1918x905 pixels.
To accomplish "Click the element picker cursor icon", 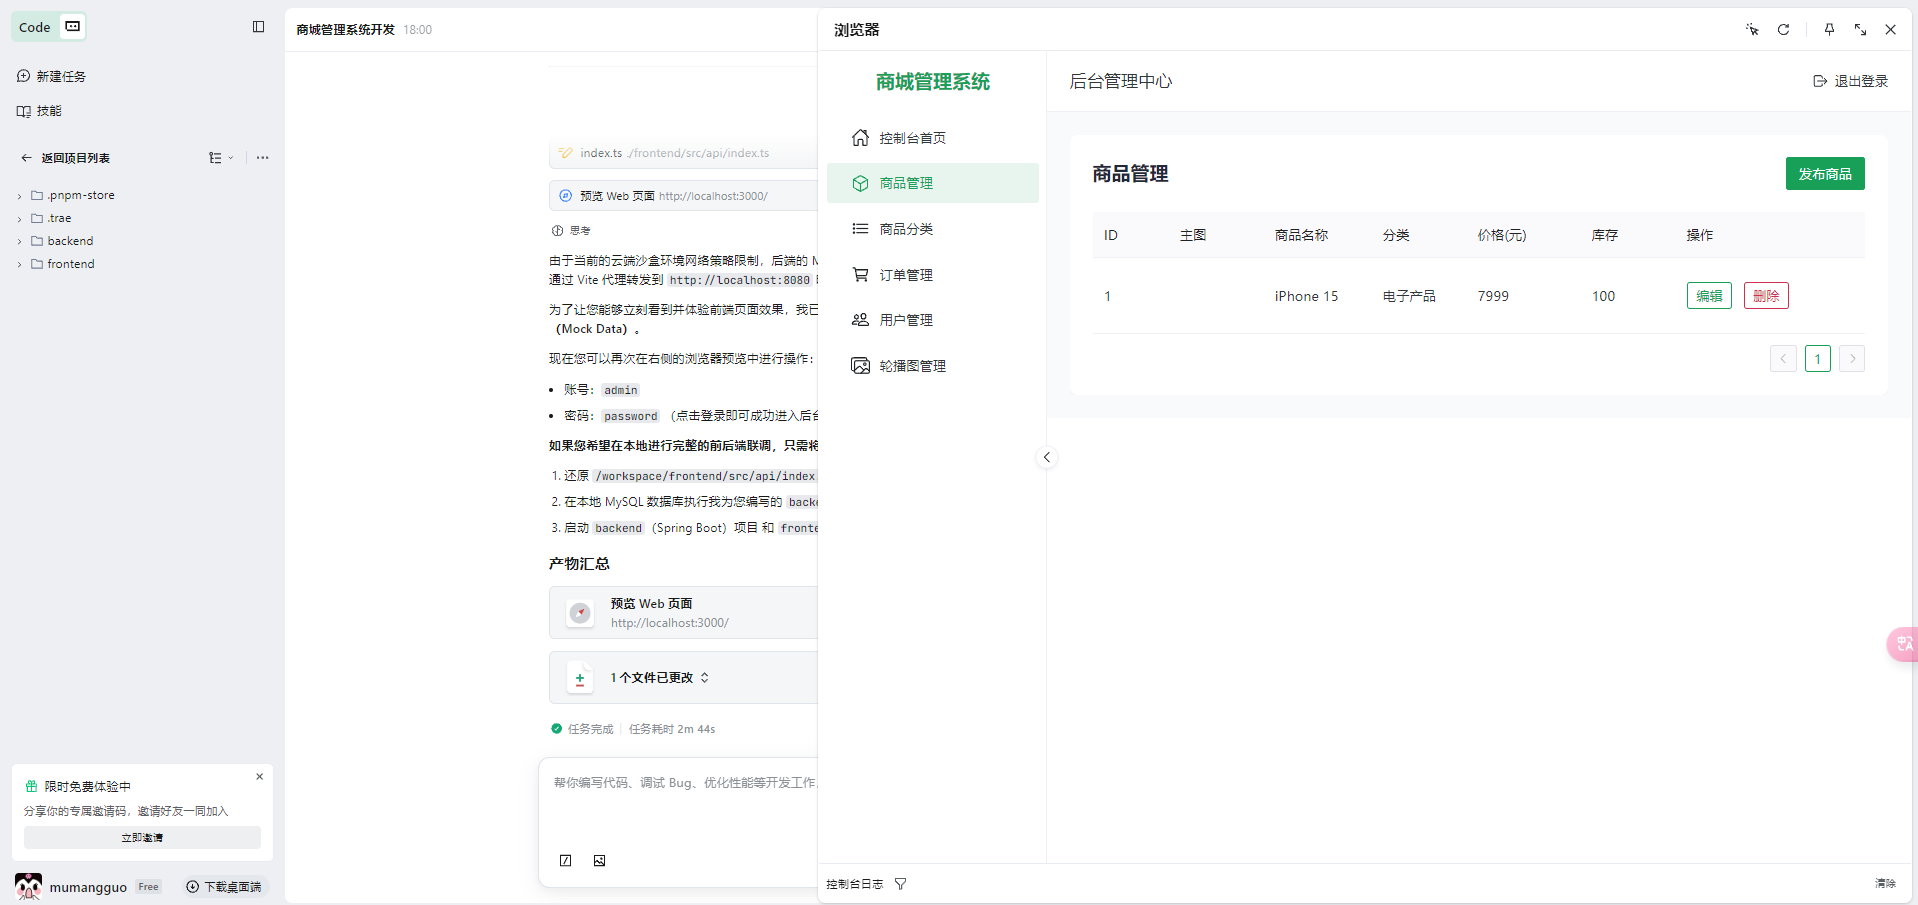I will point(1752,30).
